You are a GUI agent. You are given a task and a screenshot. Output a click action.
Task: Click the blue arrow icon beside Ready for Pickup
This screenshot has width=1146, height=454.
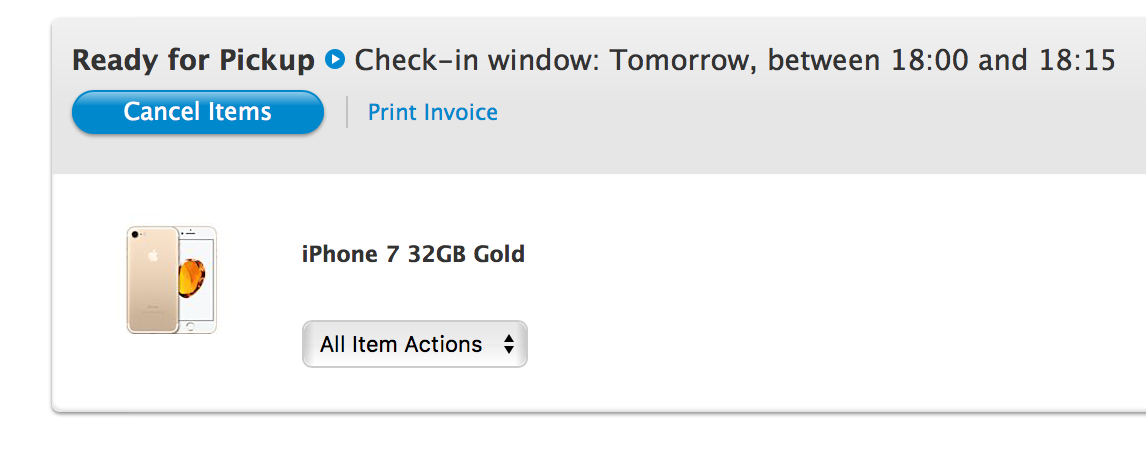pos(335,59)
